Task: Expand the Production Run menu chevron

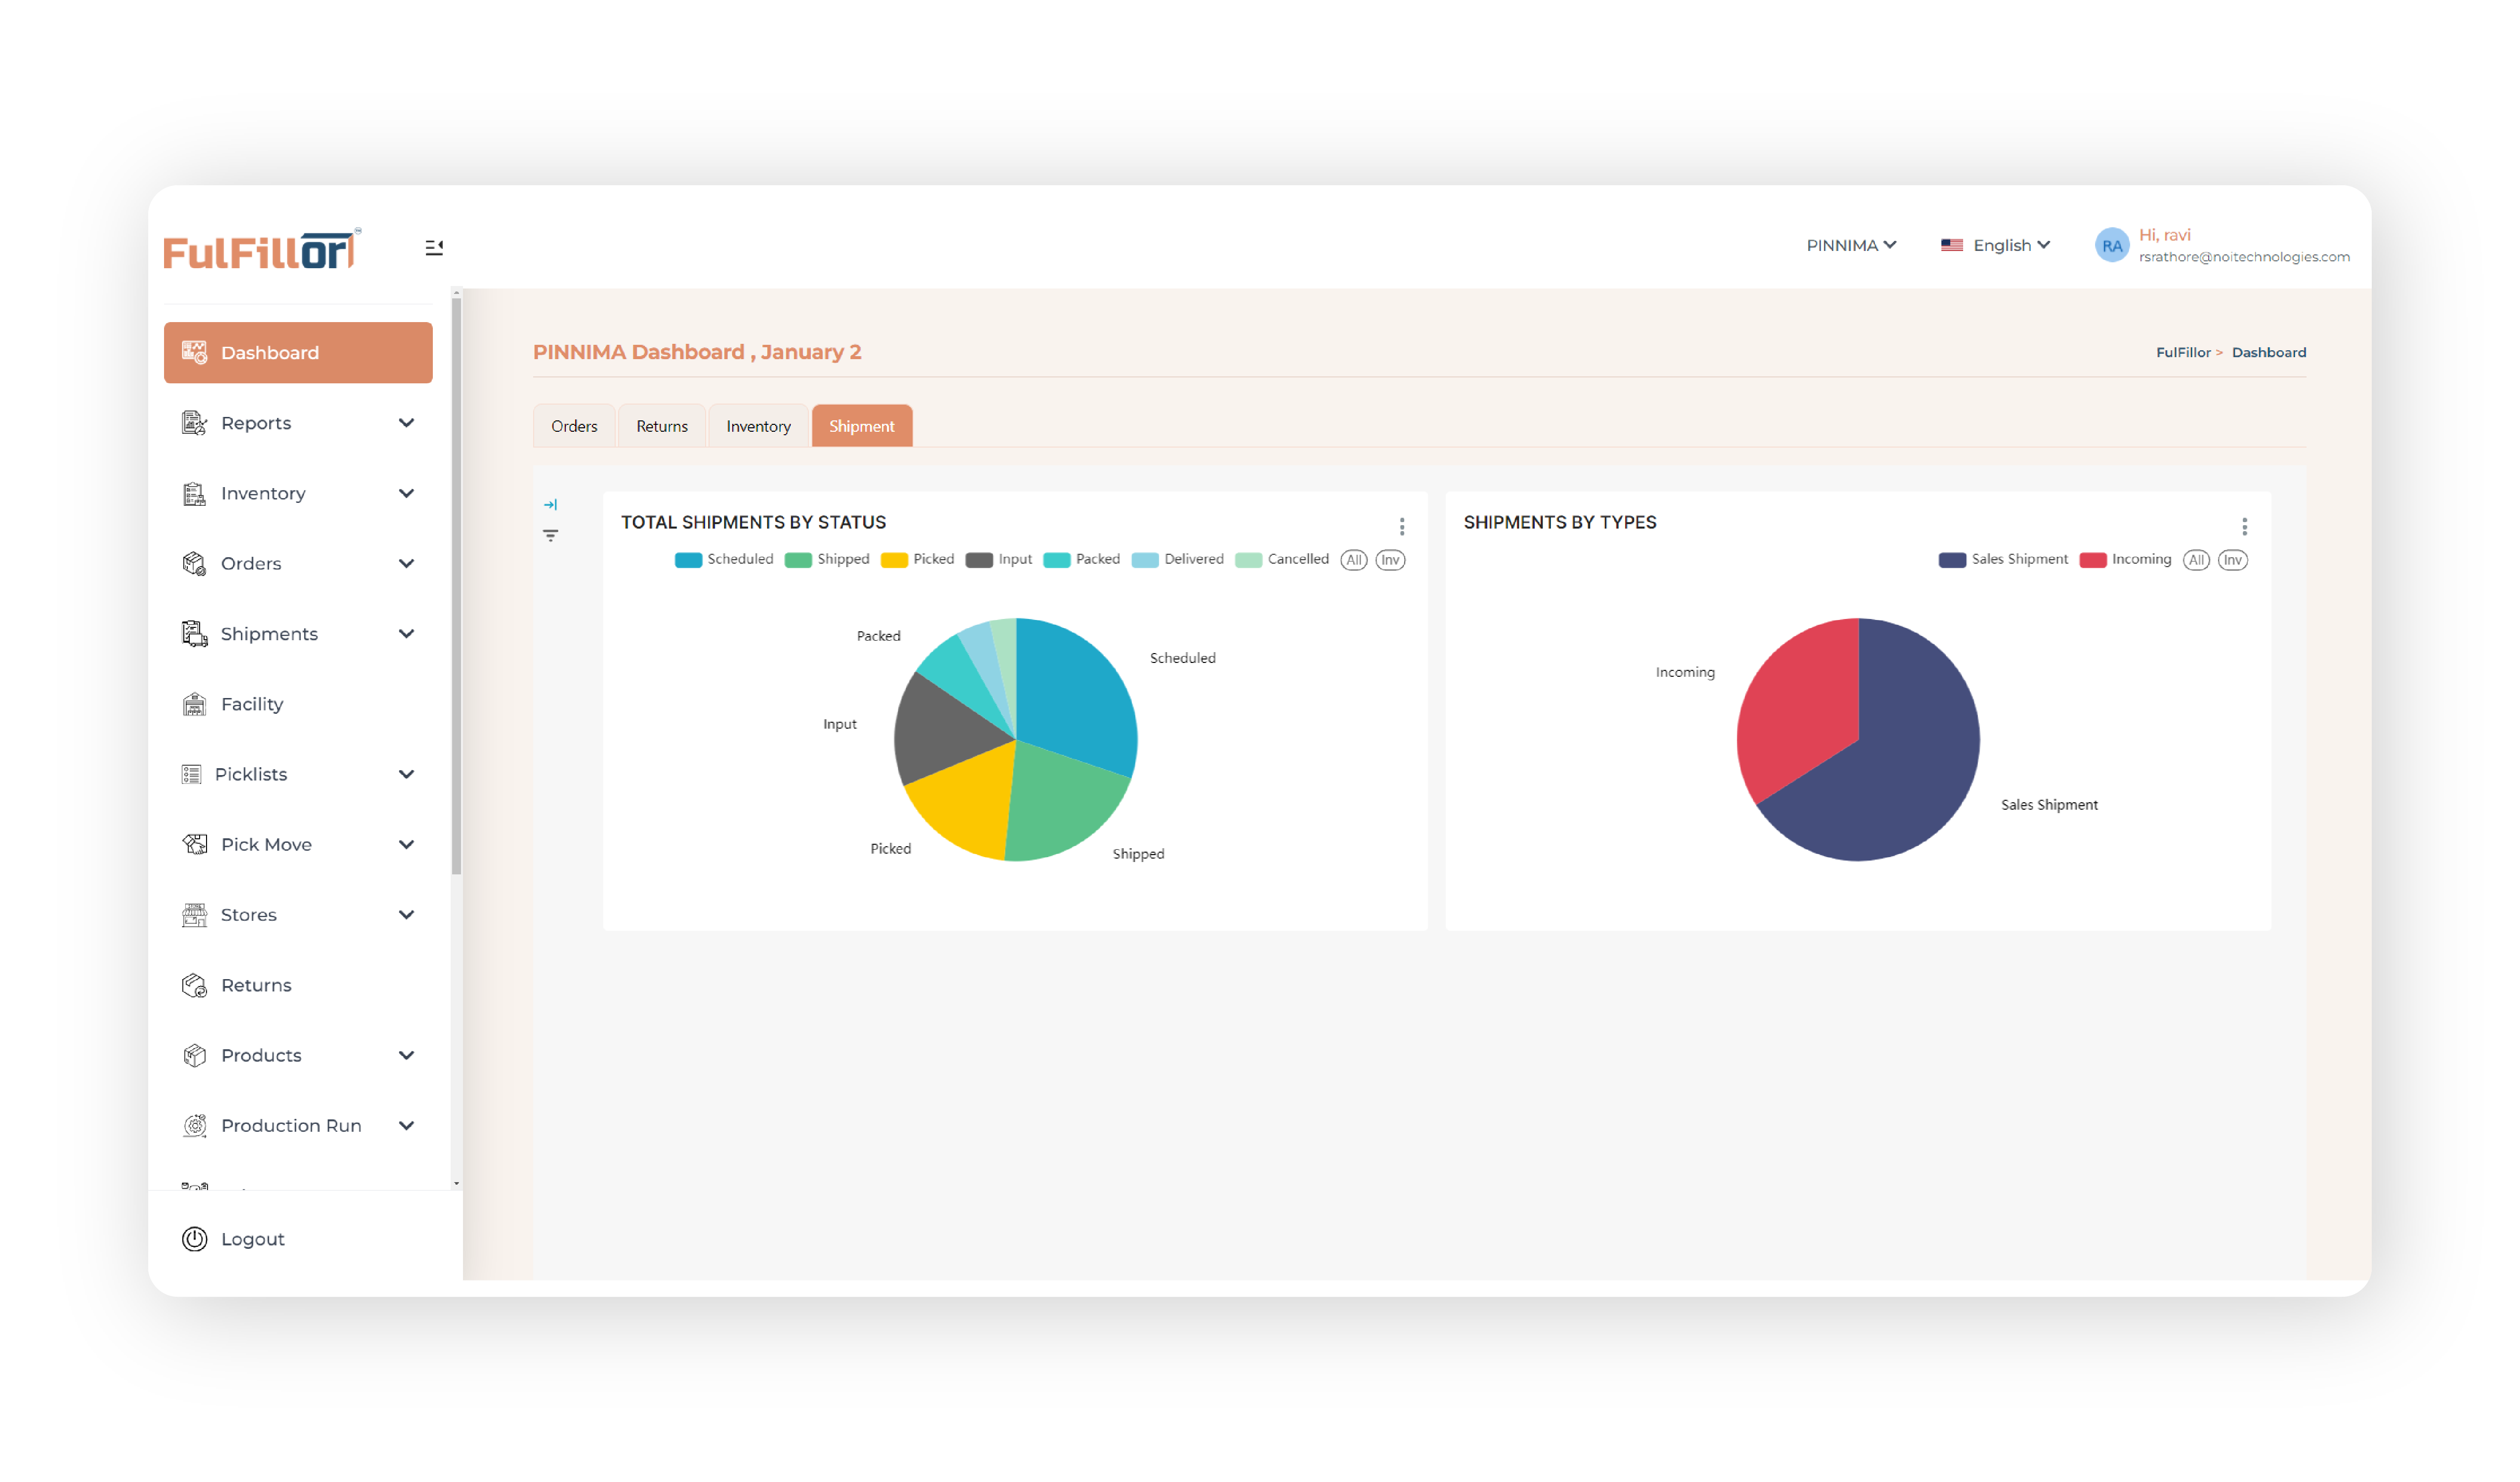Action: (406, 1125)
